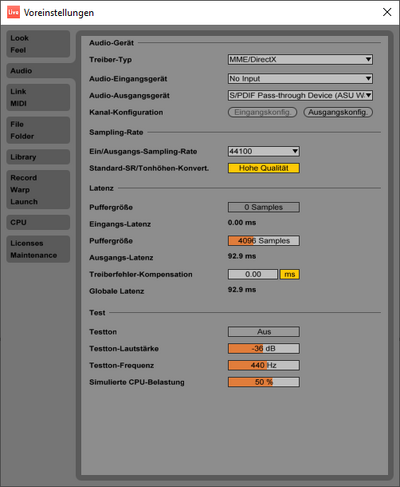The width and height of the screenshot is (400, 487).
Task: Click the Testton-Lautstärke -36 dB slider
Action: pyautogui.click(x=264, y=349)
